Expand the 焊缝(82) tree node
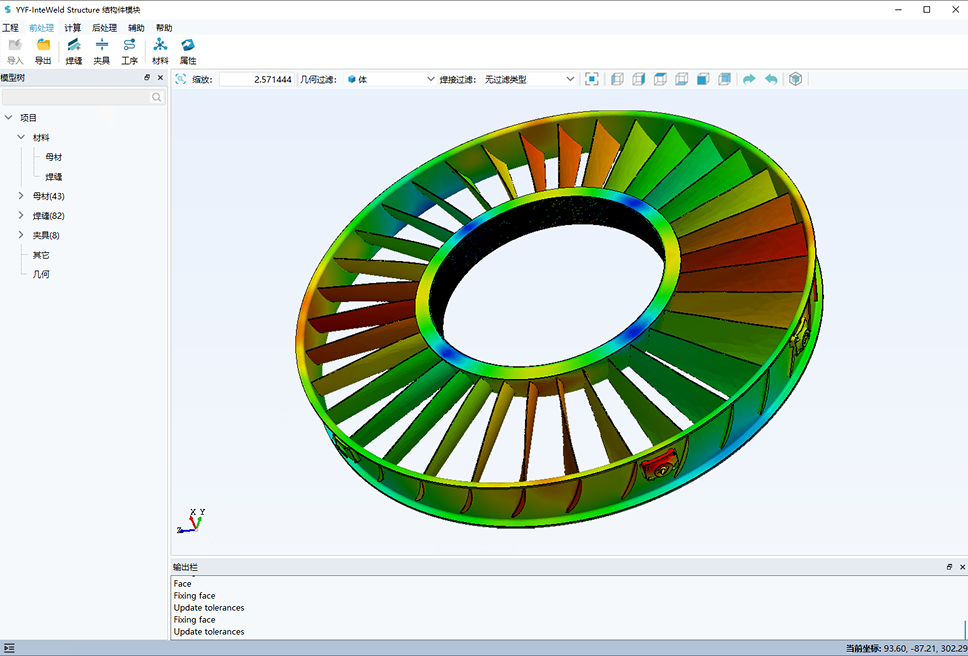The height and width of the screenshot is (656, 968). (21, 215)
